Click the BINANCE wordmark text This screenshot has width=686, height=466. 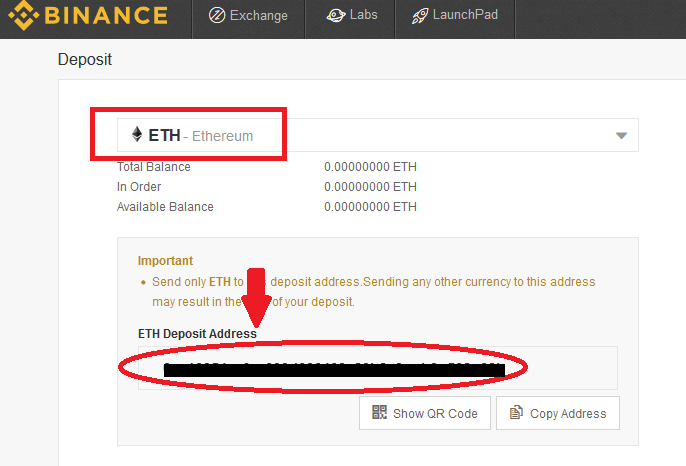pyautogui.click(x=106, y=15)
